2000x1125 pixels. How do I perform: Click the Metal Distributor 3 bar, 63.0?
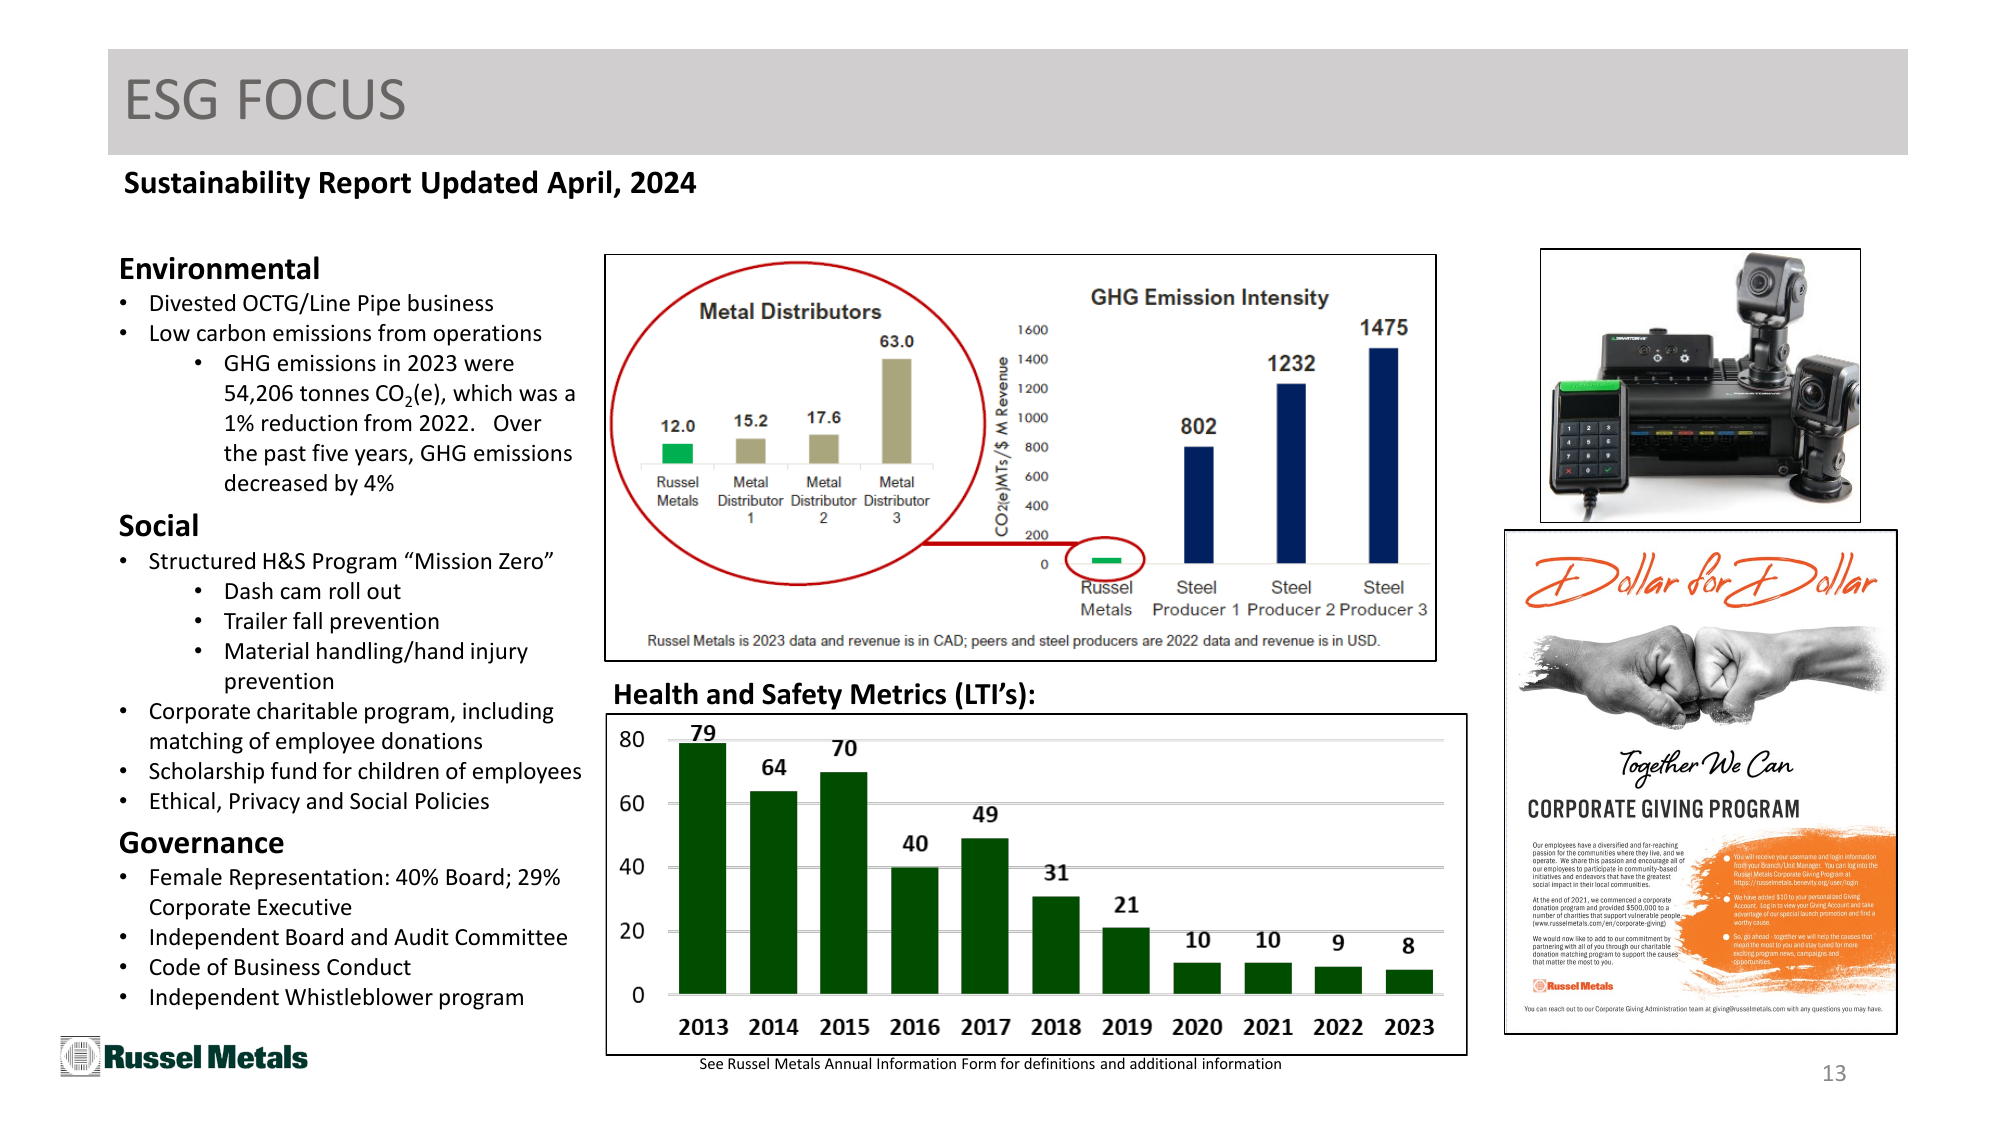point(896,411)
